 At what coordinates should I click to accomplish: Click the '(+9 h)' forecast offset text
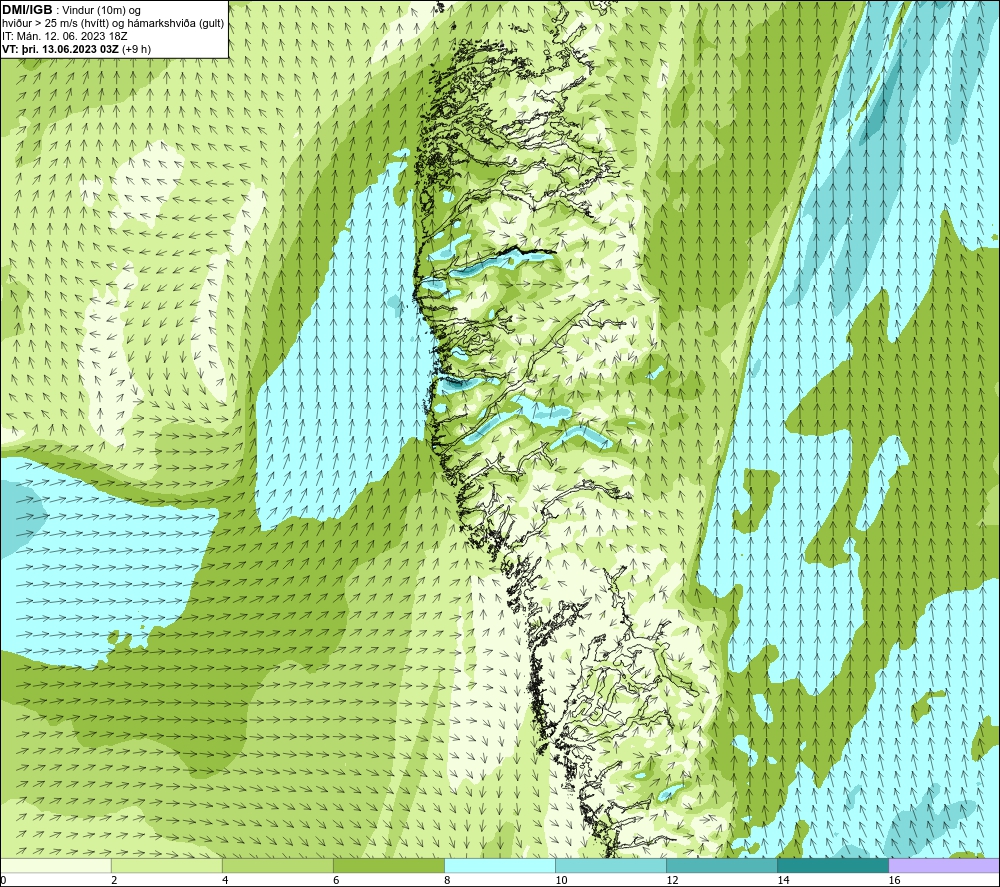136,49
